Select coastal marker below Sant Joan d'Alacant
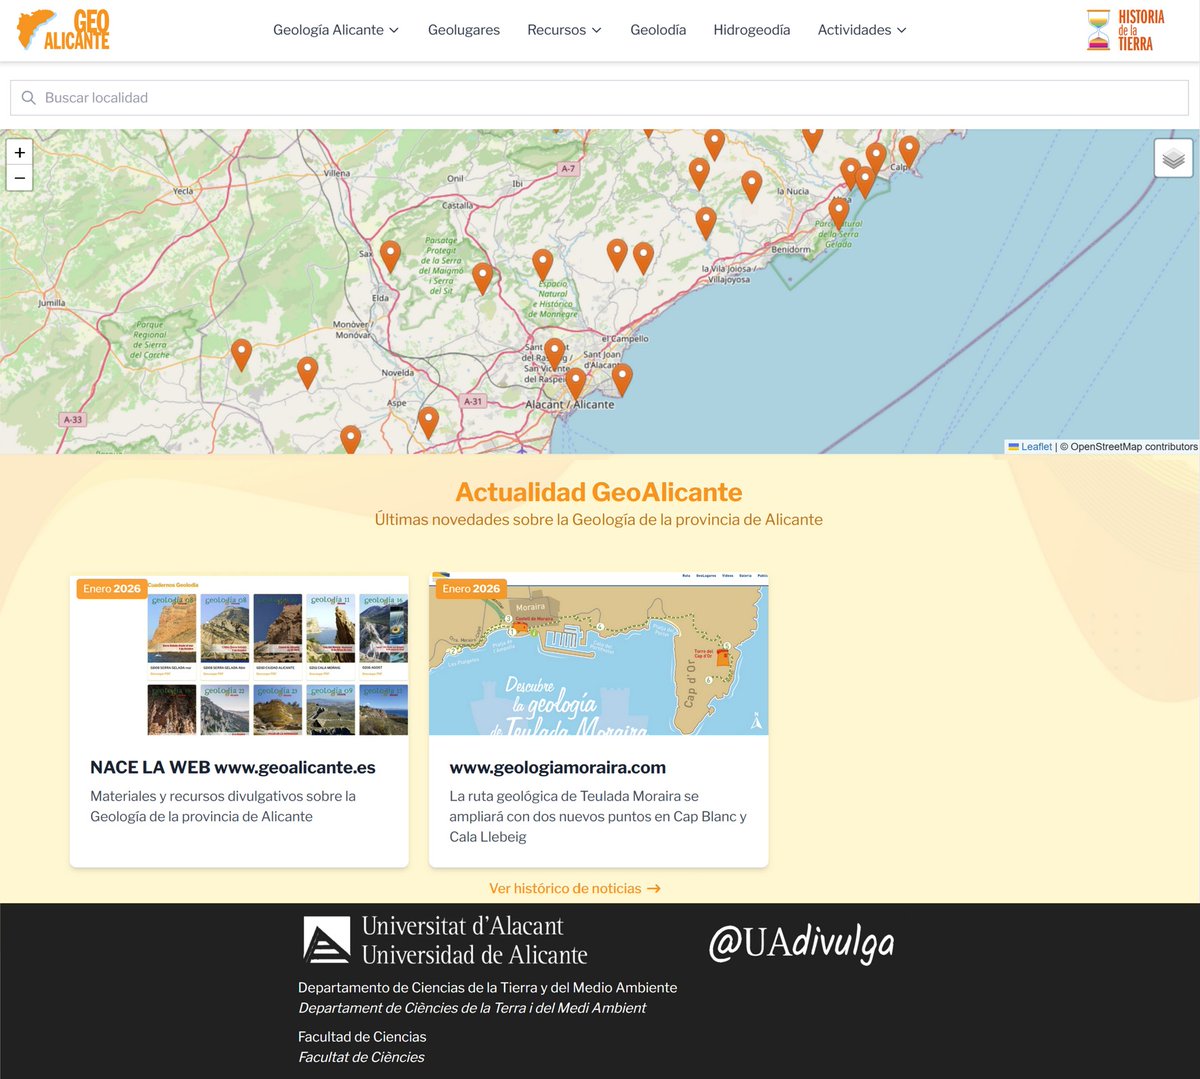The width and height of the screenshot is (1200, 1079). tap(621, 378)
